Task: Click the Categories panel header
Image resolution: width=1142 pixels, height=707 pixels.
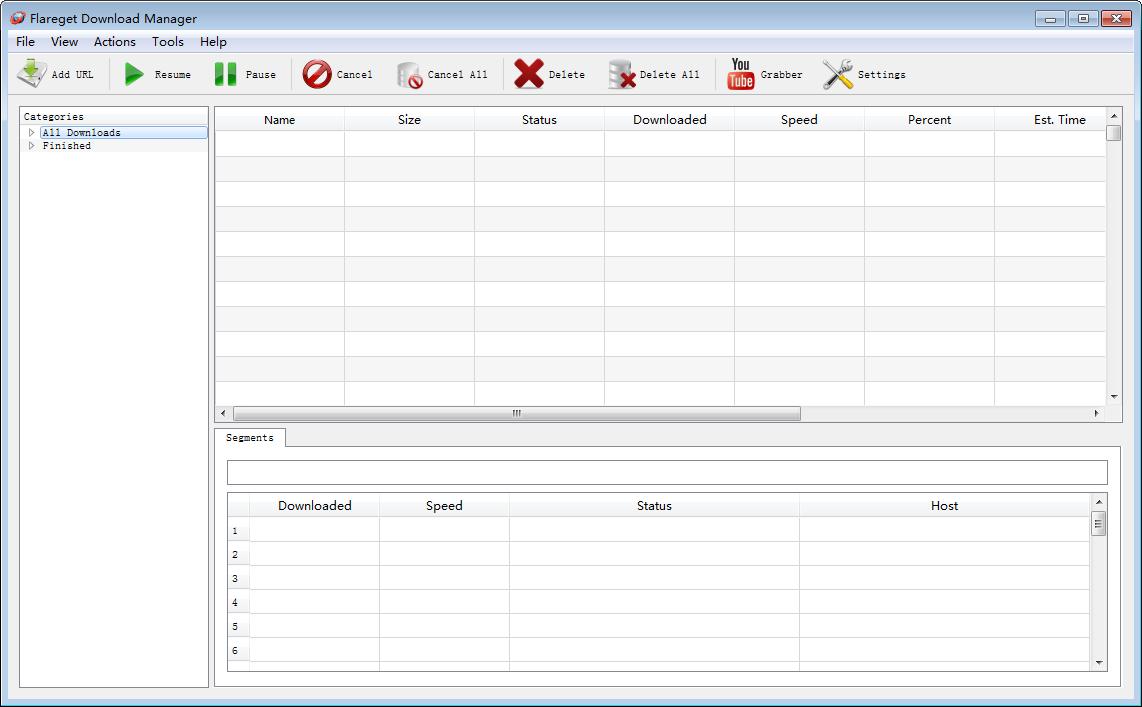Action: point(114,116)
